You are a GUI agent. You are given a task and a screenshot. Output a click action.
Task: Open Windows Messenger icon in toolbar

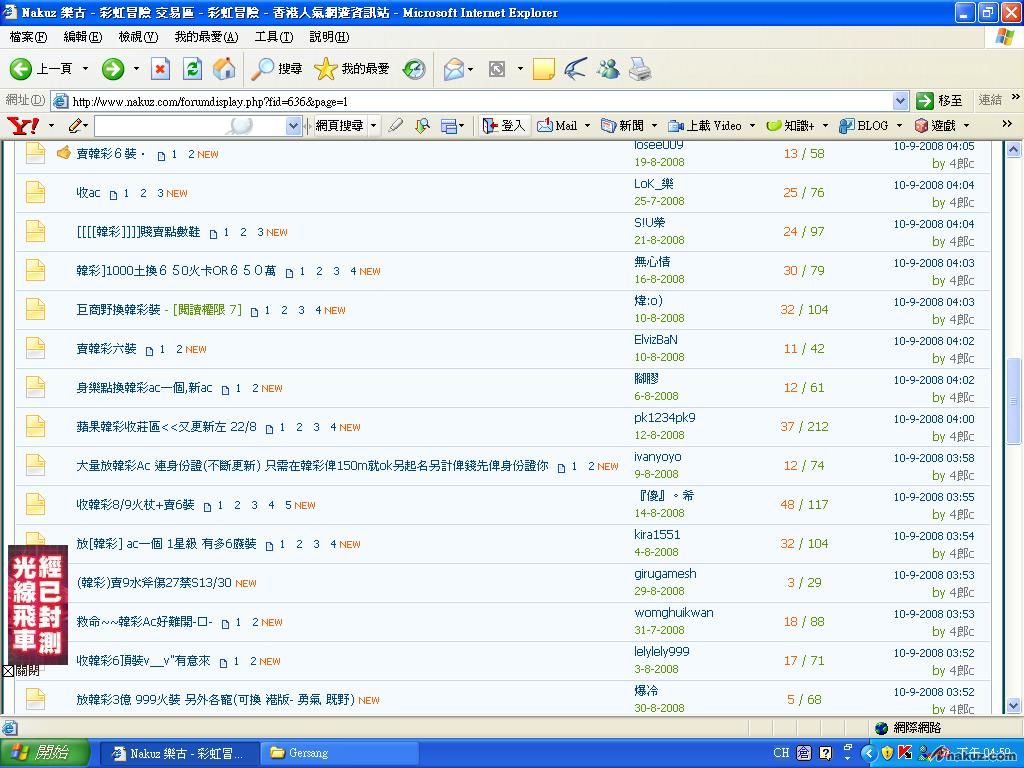pyautogui.click(x=608, y=69)
